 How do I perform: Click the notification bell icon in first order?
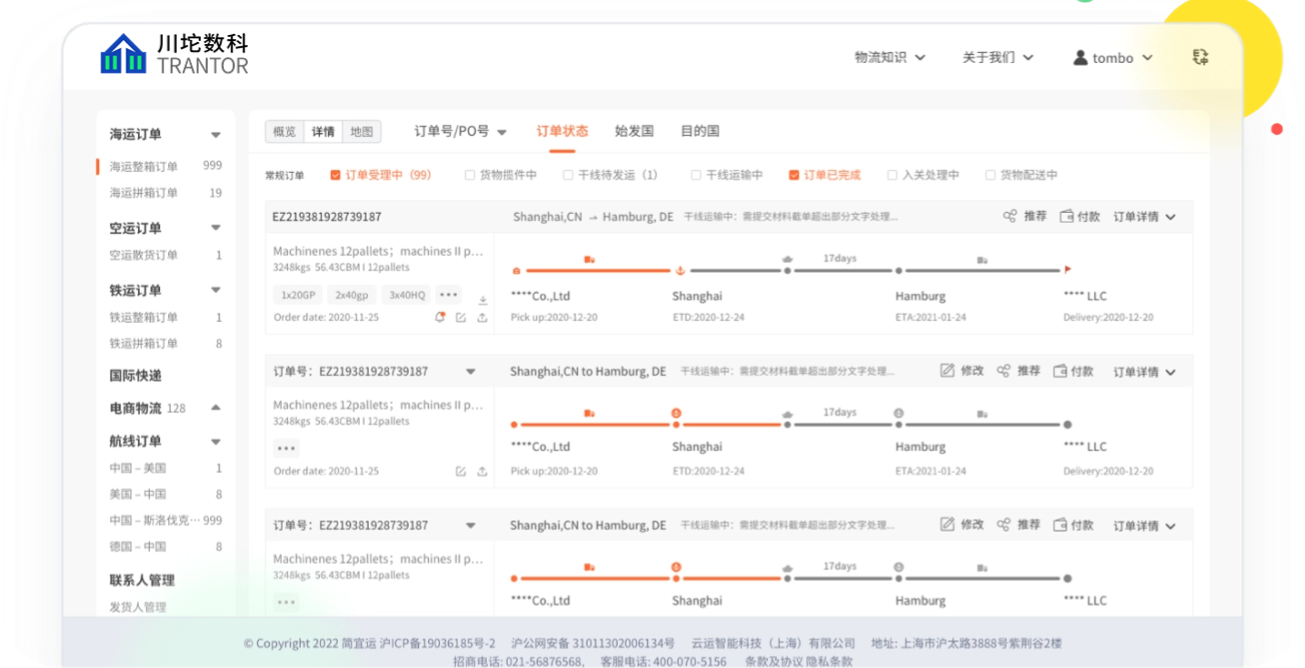pos(439,318)
